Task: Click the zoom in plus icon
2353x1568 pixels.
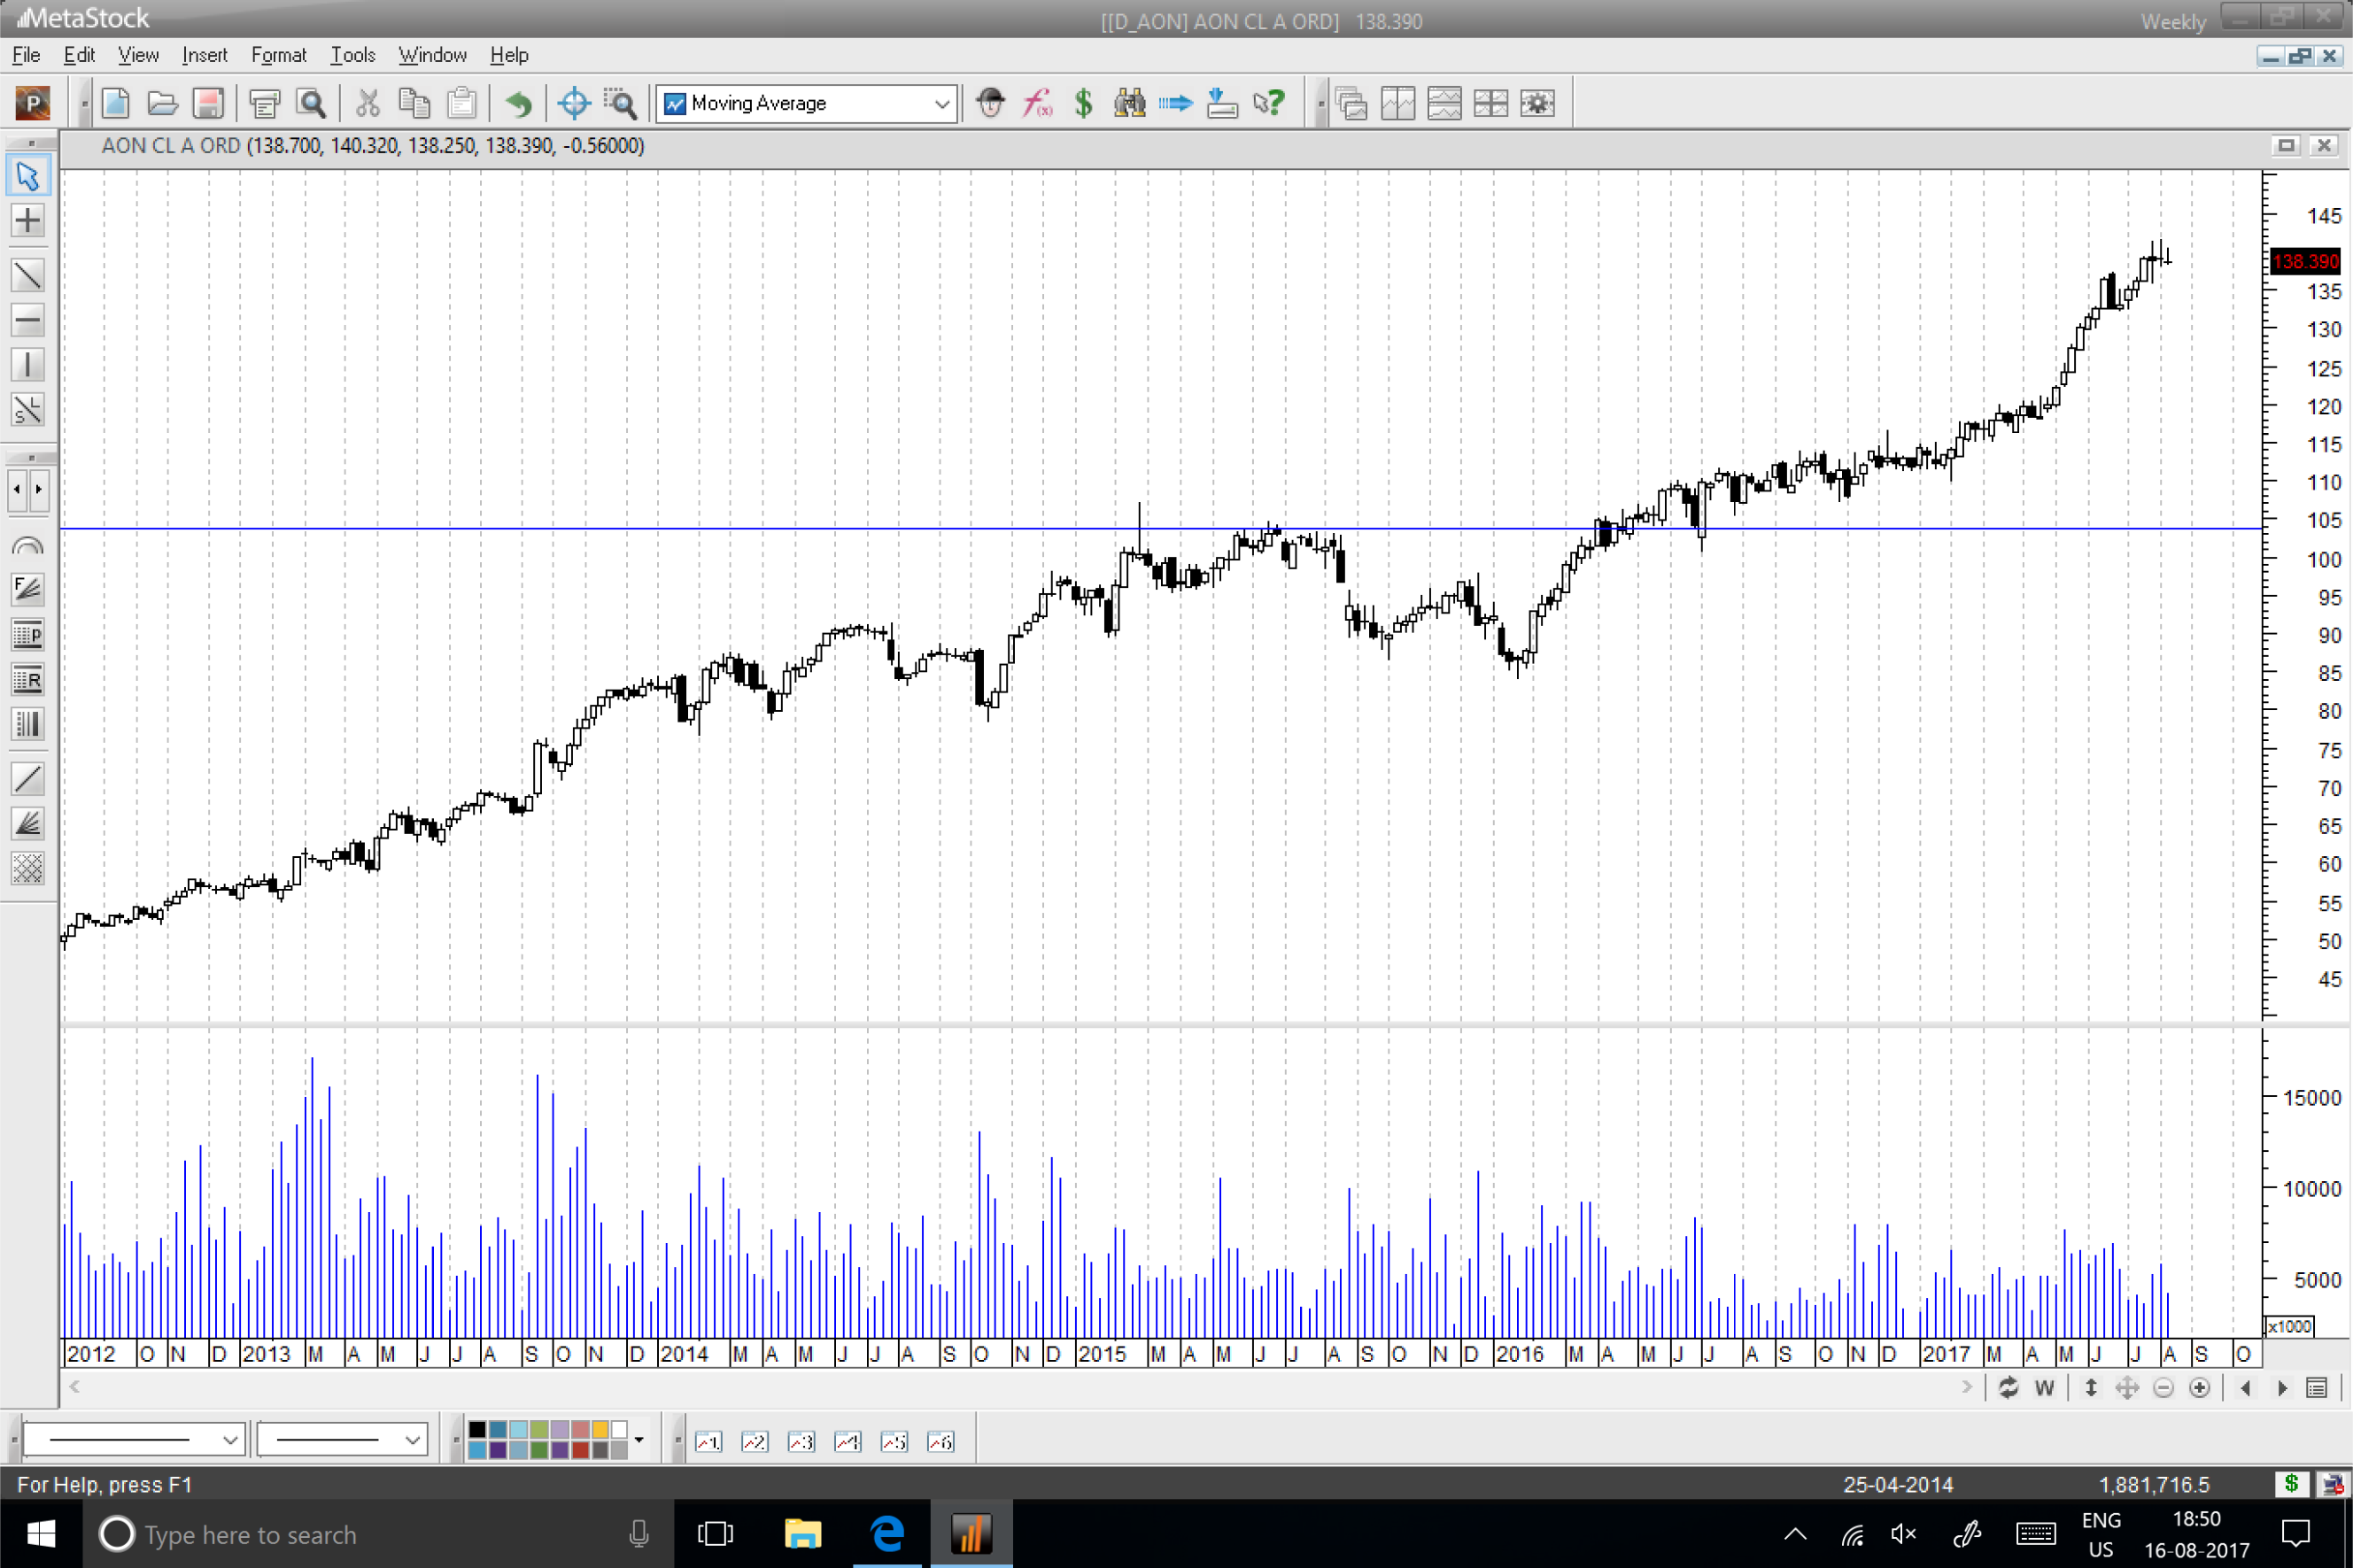Action: point(2199,1388)
